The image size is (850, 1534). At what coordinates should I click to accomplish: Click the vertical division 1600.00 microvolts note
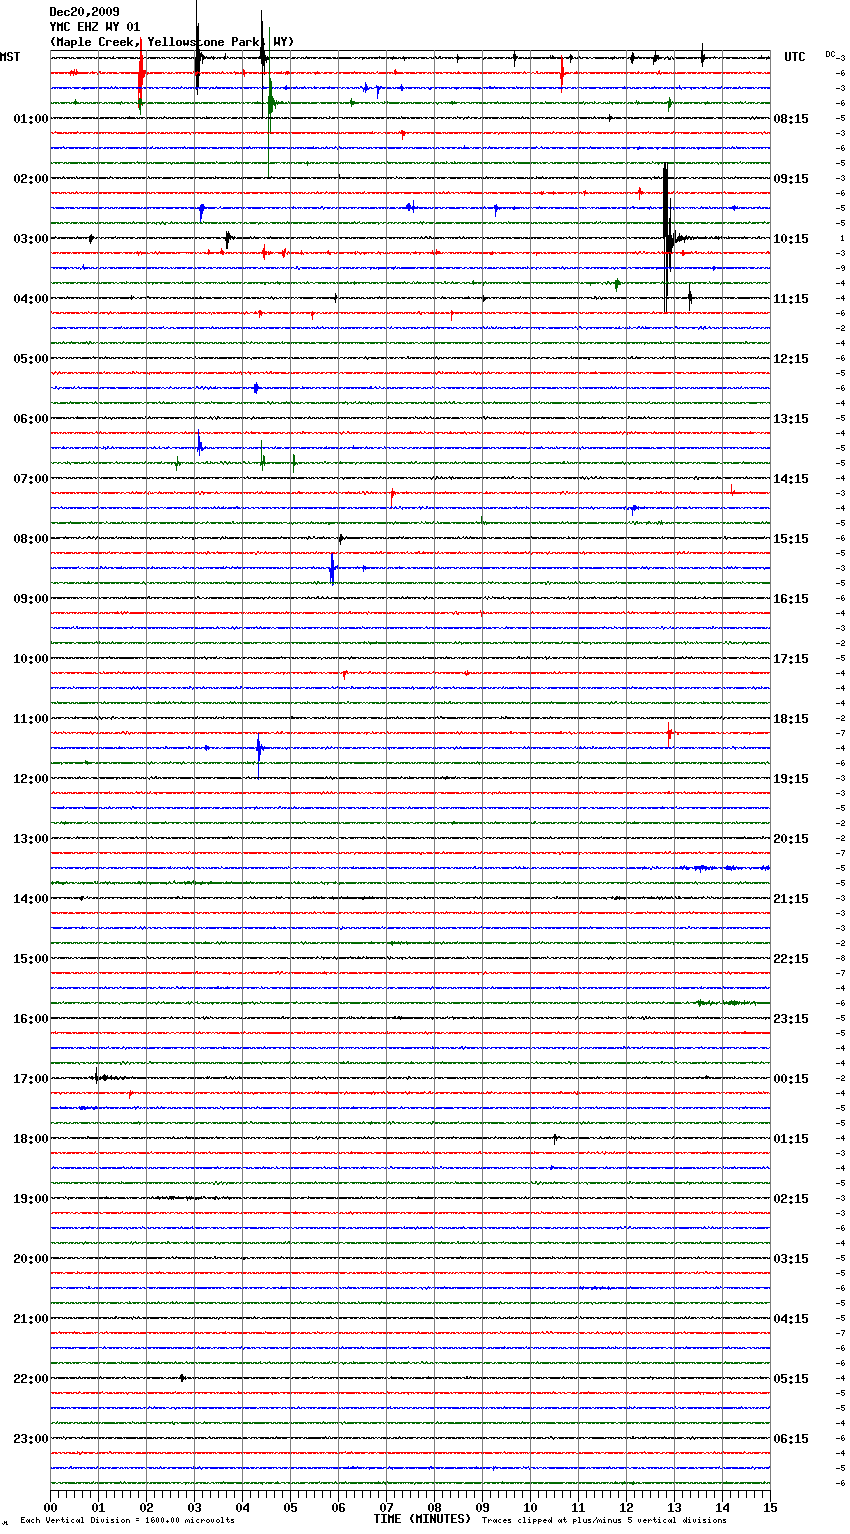tap(127, 1521)
